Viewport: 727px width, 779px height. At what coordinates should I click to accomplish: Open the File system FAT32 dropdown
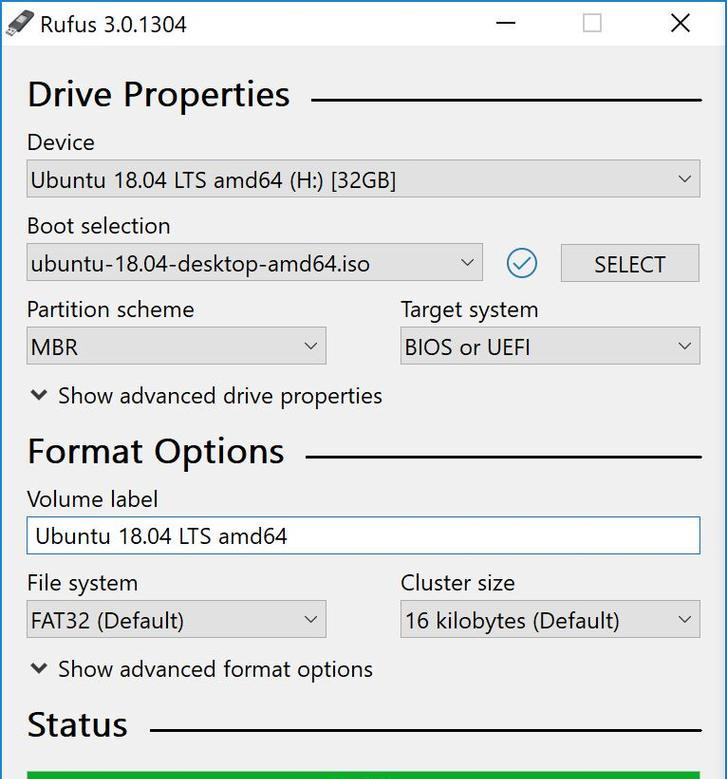tap(176, 619)
